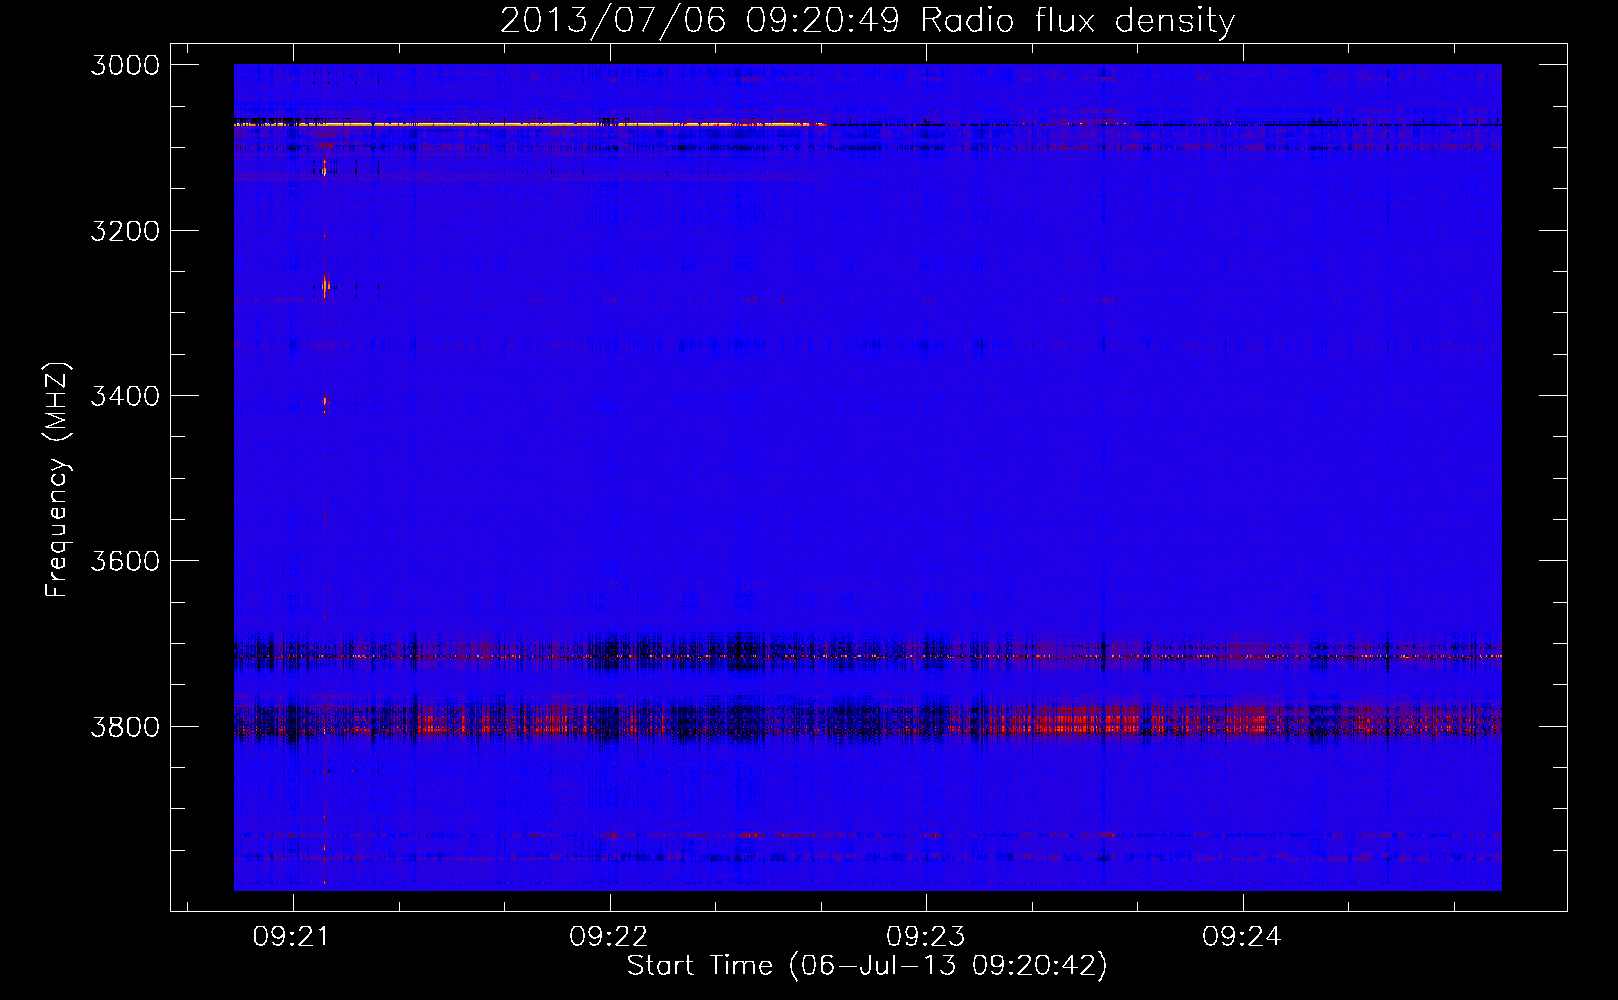Click the bright burst spot just below 3400 MHz
Image resolution: width=1618 pixels, height=1000 pixels.
tap(324, 404)
